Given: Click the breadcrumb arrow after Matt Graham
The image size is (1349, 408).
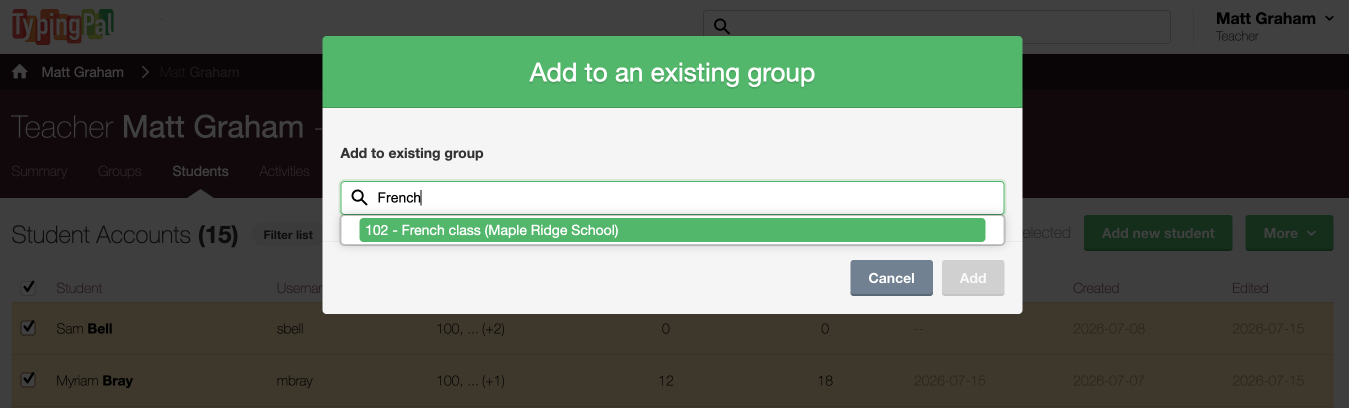Looking at the screenshot, I should coord(144,72).
